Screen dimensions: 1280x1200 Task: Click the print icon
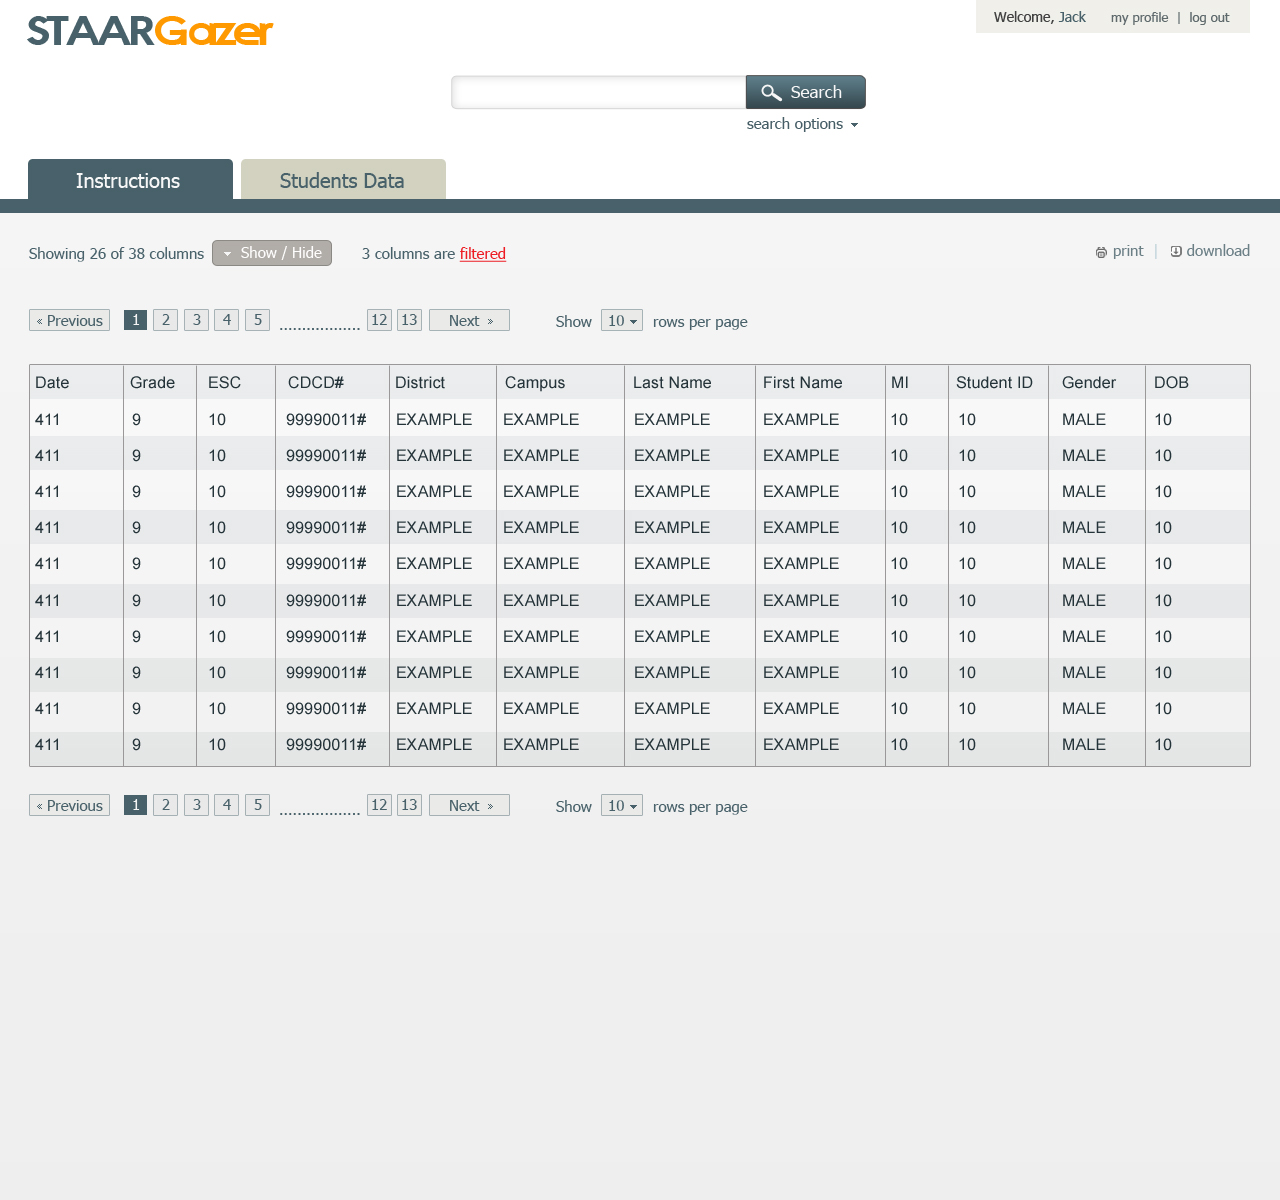point(1101,253)
